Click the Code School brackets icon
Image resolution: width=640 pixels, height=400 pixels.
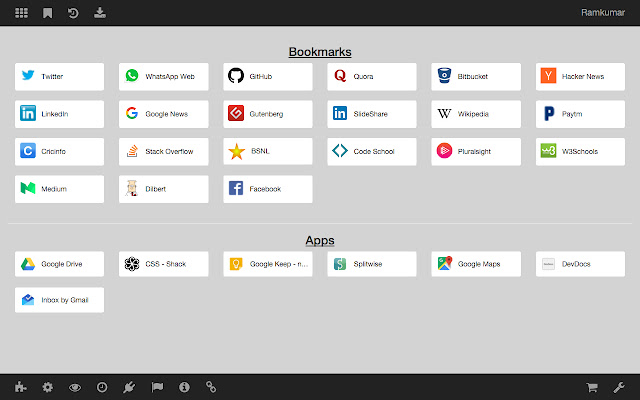340,151
